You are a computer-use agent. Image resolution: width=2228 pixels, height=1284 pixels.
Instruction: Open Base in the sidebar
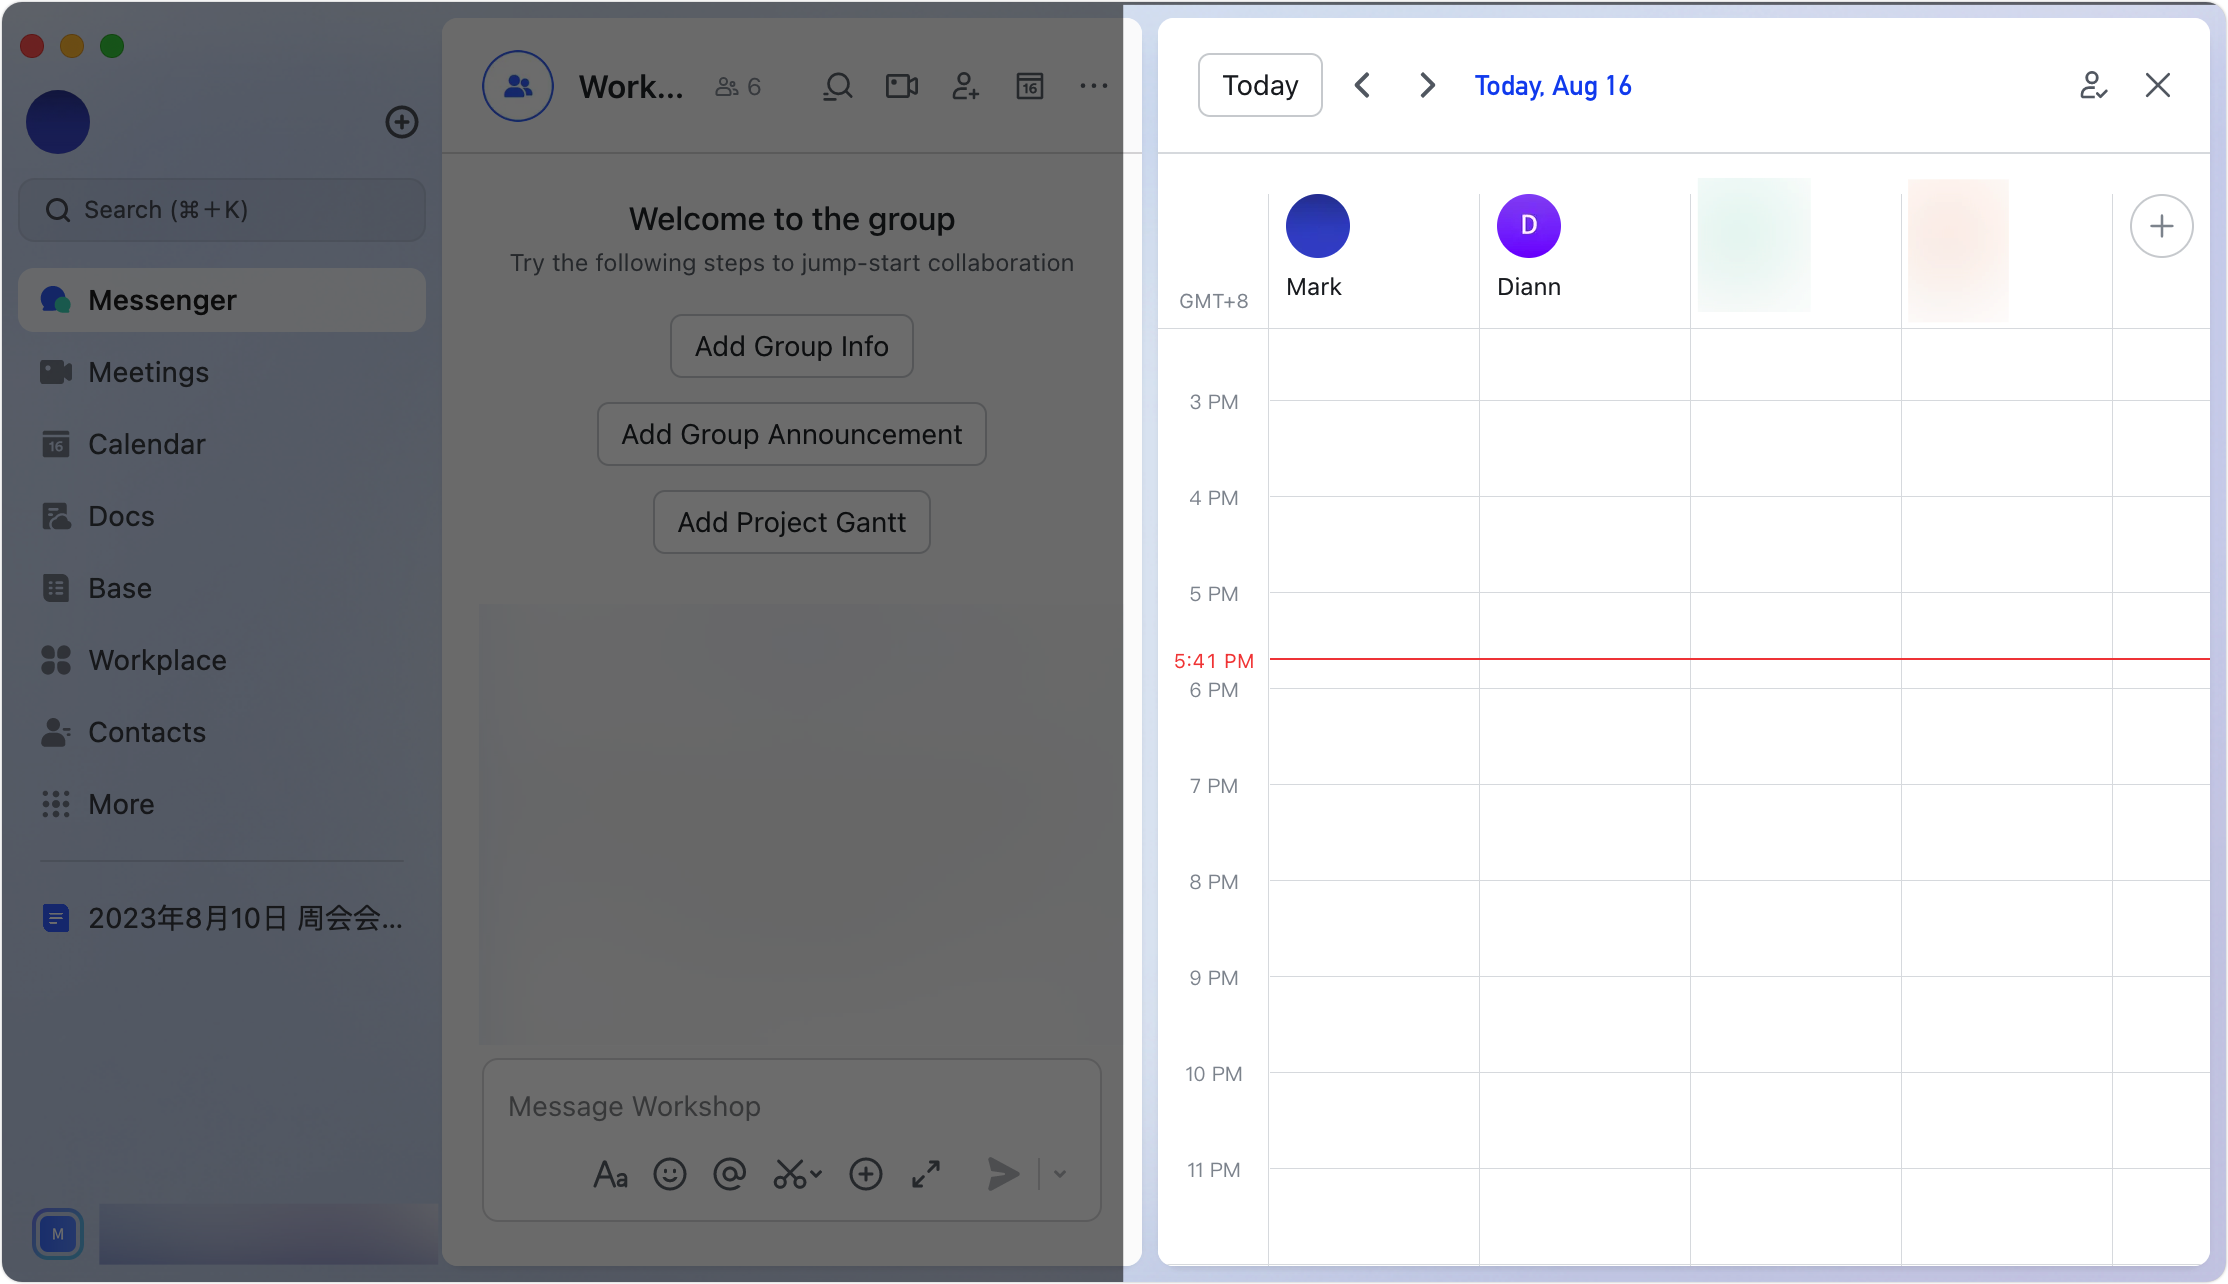tap(222, 588)
